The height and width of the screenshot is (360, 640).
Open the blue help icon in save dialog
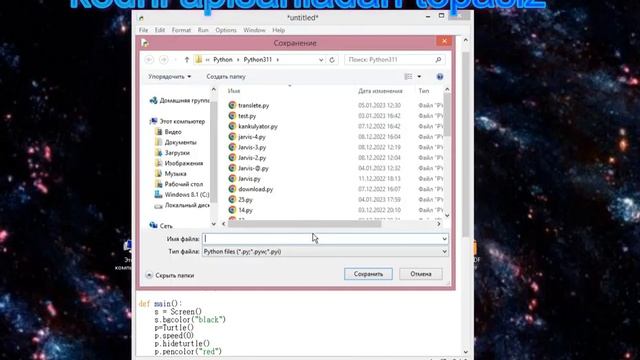tap(440, 77)
